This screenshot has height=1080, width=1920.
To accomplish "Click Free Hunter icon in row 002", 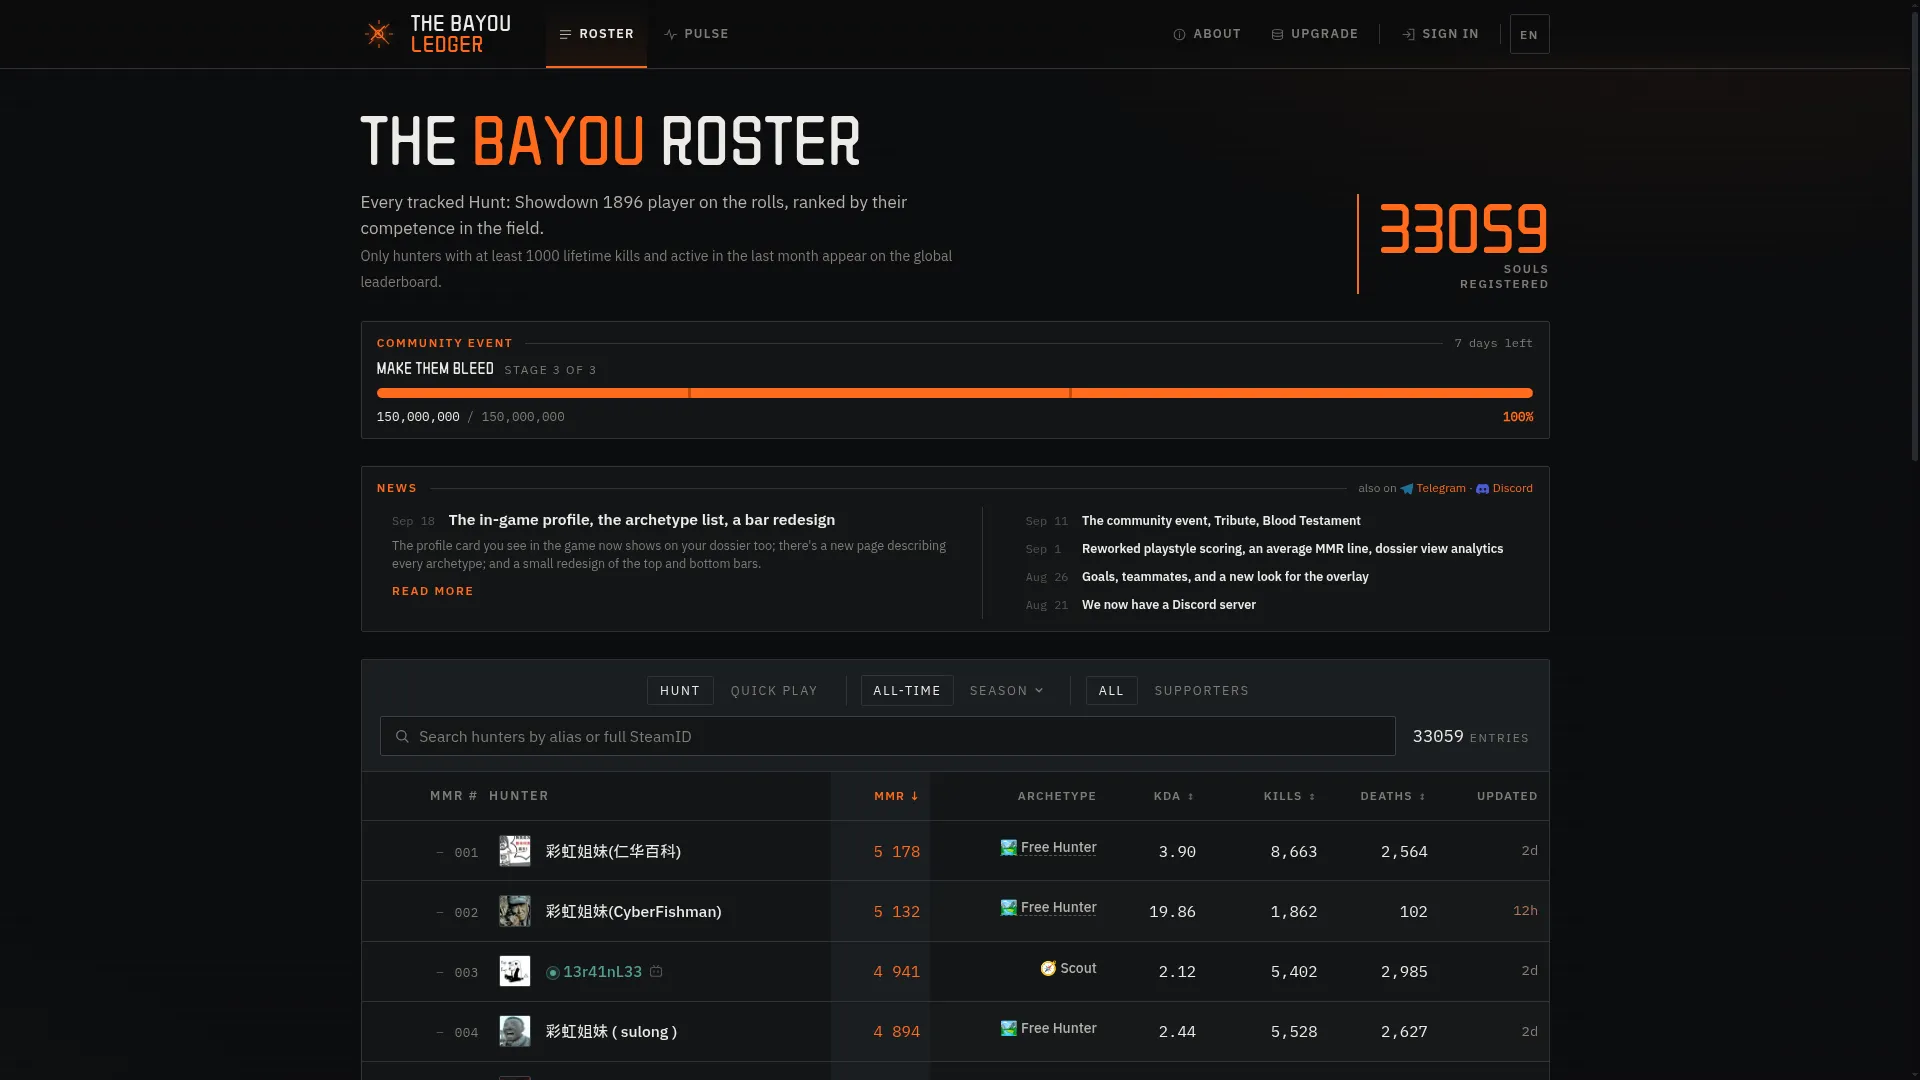I will pos(1009,908).
